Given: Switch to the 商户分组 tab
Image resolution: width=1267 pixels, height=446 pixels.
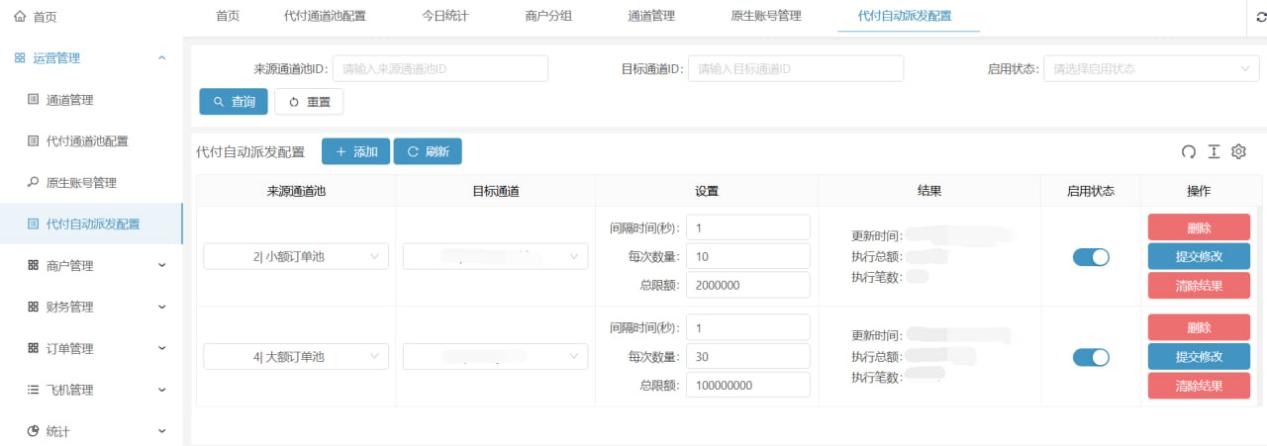Looking at the screenshot, I should tap(548, 16).
